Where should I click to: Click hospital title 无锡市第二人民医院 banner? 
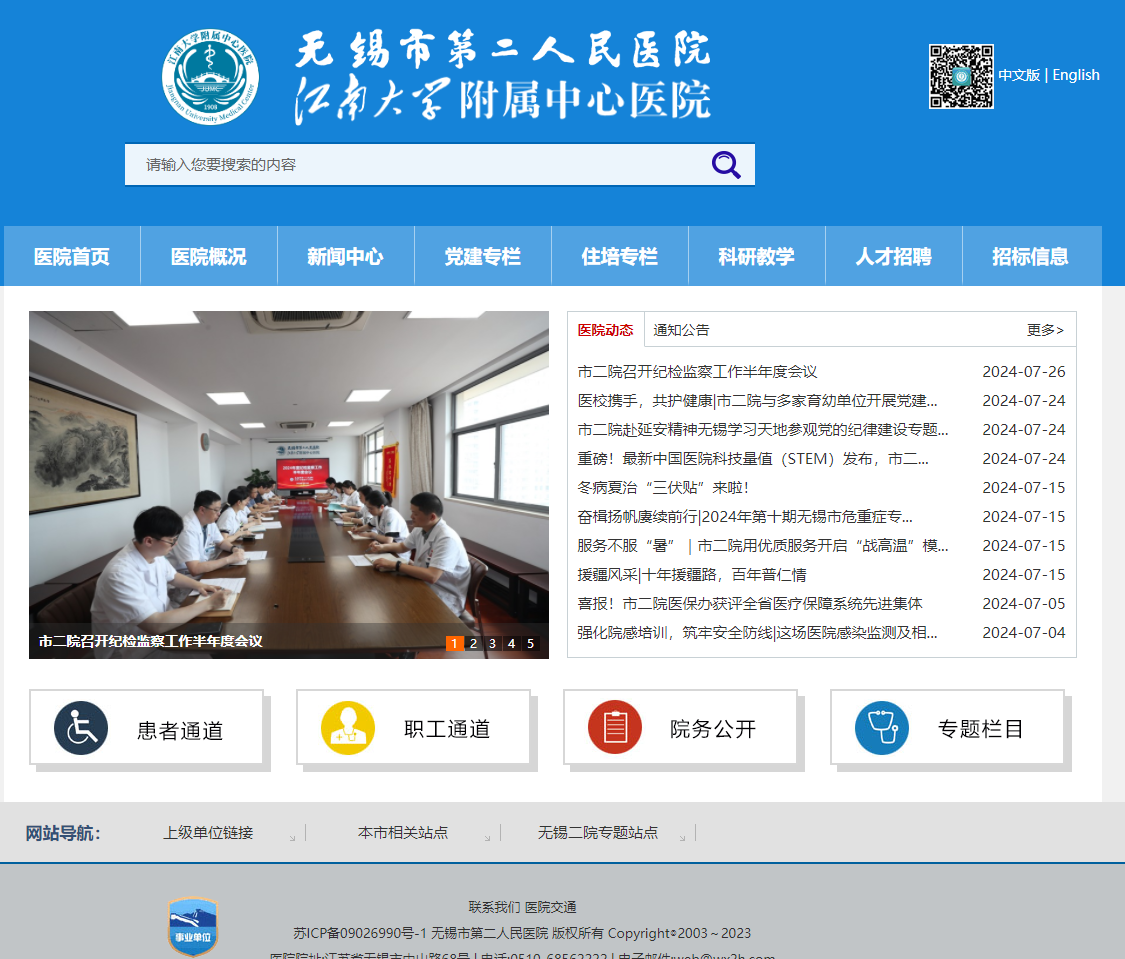pyautogui.click(x=502, y=49)
